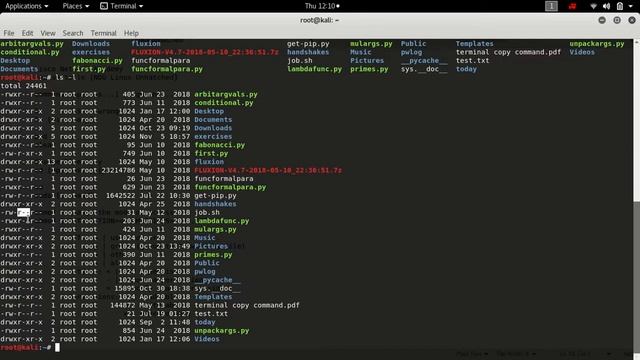Open the Applications menu in top bar
640x360 pixels.
point(27,6)
